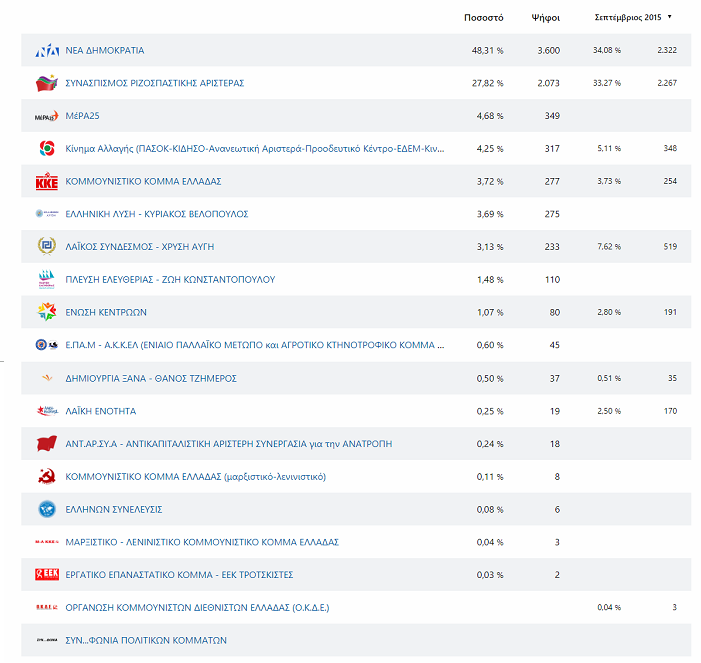
Task: Click the ΑΝΤ.ΑΡ.ΣΥ.Α red flag logo
Action: tap(47, 444)
